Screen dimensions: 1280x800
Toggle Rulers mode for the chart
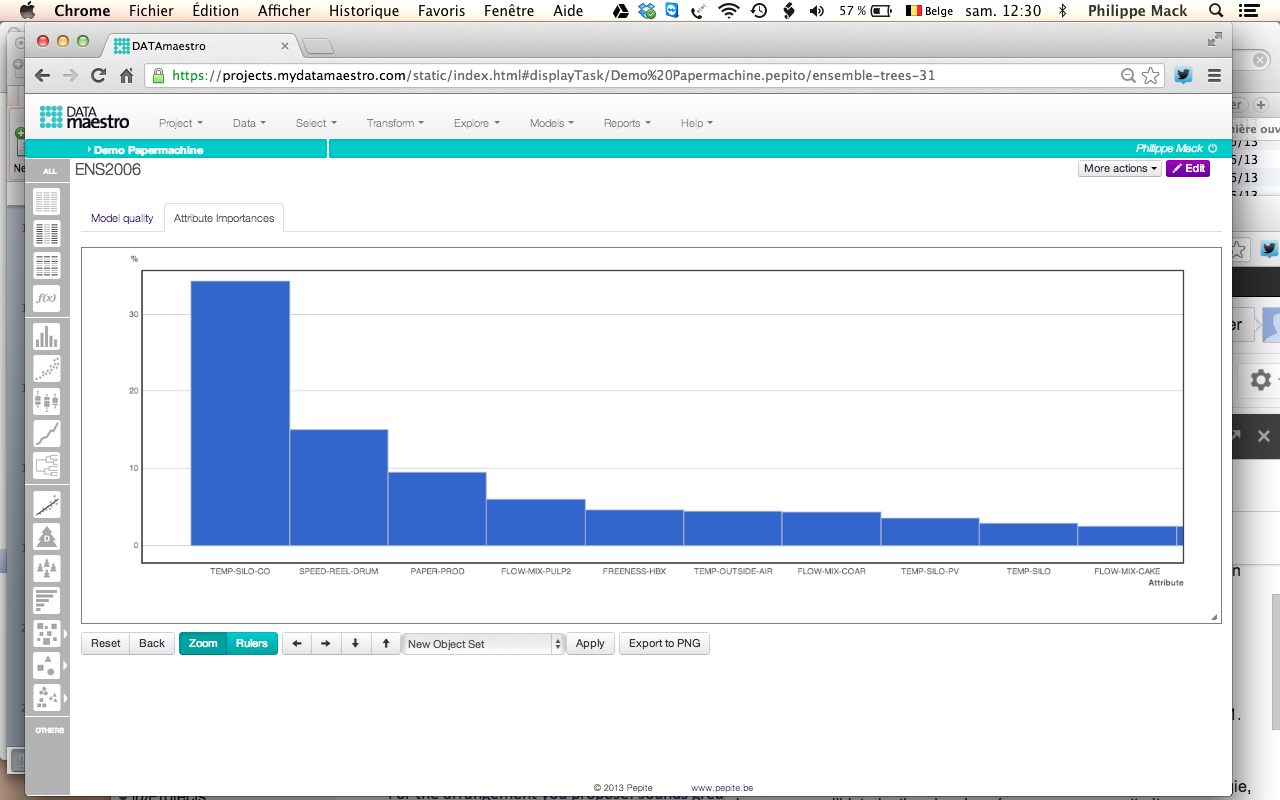coord(252,644)
